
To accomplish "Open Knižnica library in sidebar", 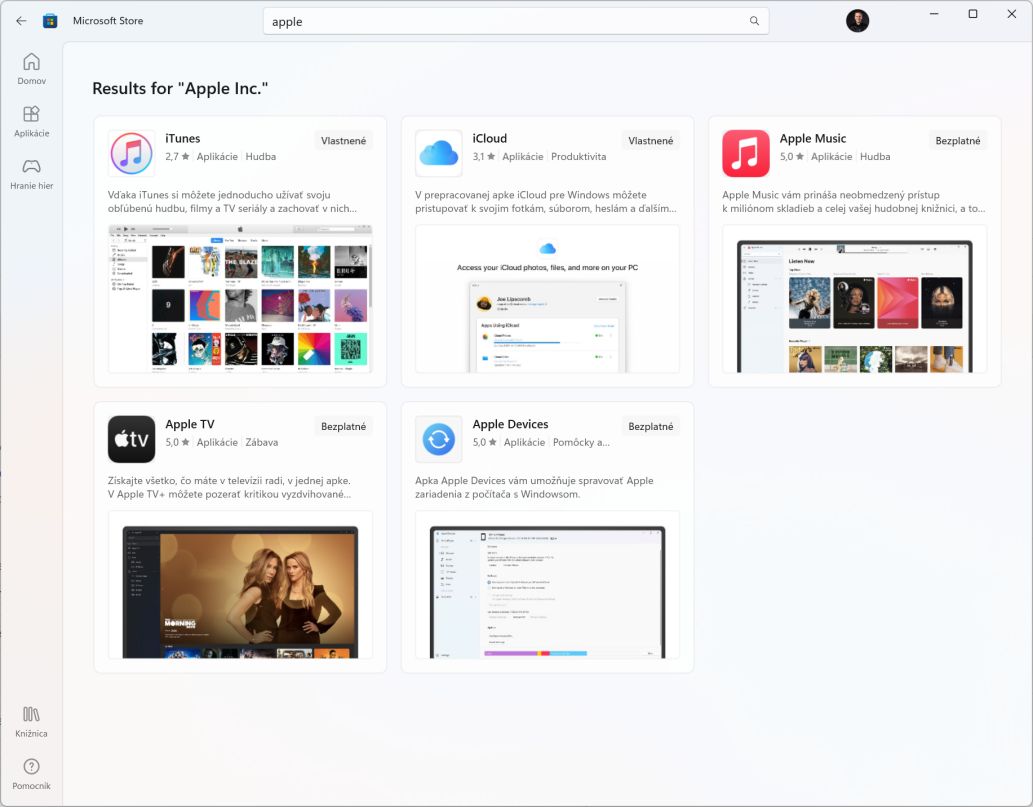I will tap(31, 721).
